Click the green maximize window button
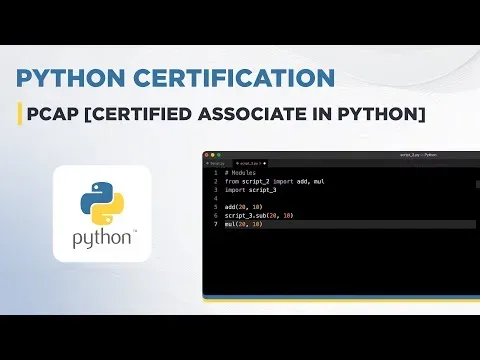This screenshot has width=480, height=360. (x=219, y=155)
